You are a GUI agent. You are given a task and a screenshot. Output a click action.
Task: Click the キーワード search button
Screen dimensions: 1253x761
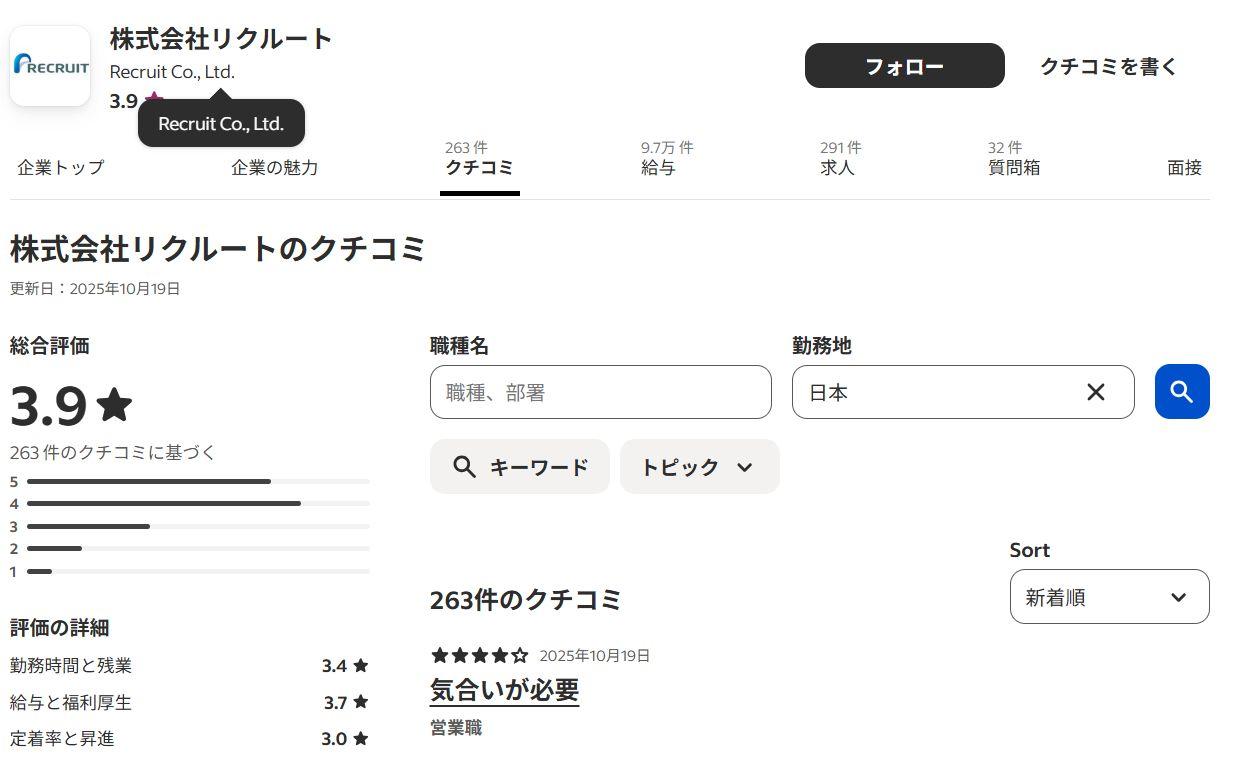pyautogui.click(x=519, y=466)
